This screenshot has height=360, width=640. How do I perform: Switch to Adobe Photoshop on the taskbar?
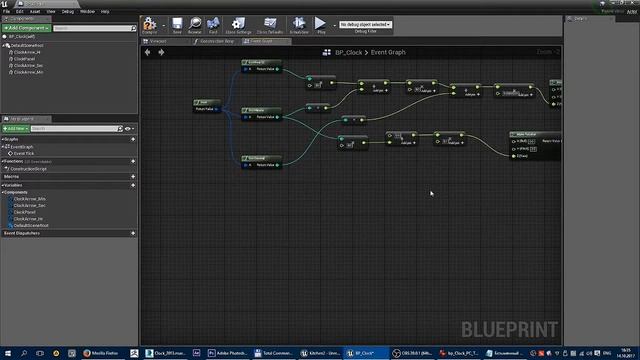[227, 353]
